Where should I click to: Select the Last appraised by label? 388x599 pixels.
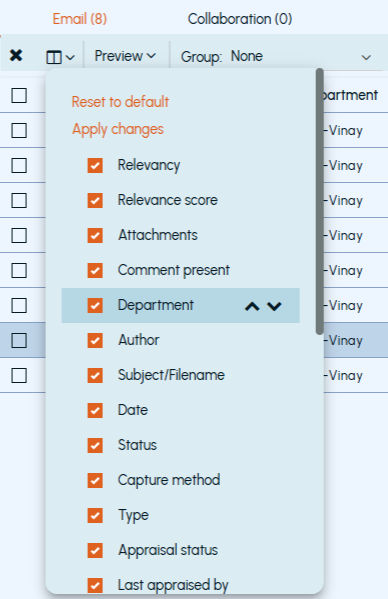173,585
